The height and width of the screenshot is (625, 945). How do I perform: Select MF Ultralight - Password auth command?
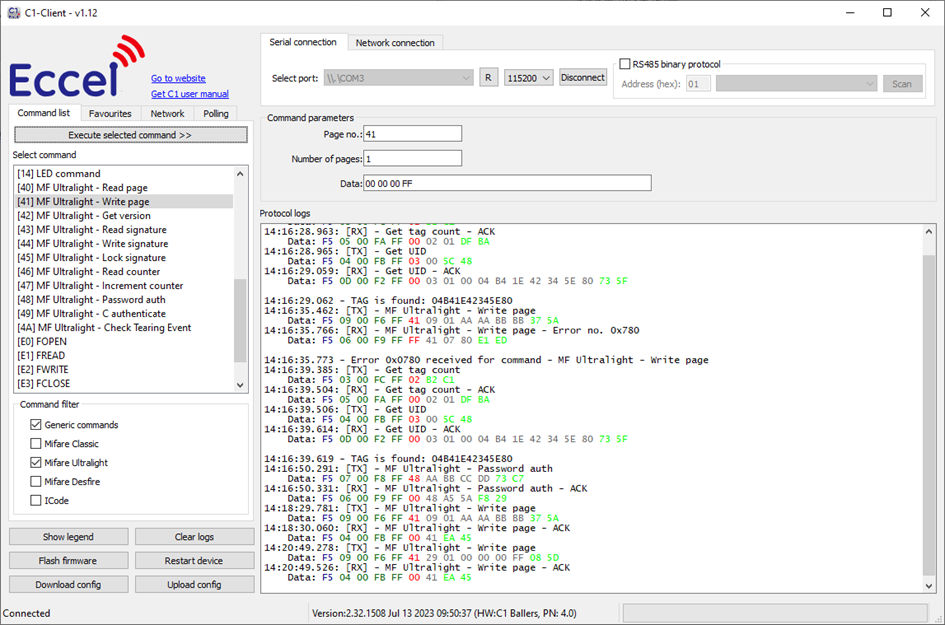pos(91,299)
